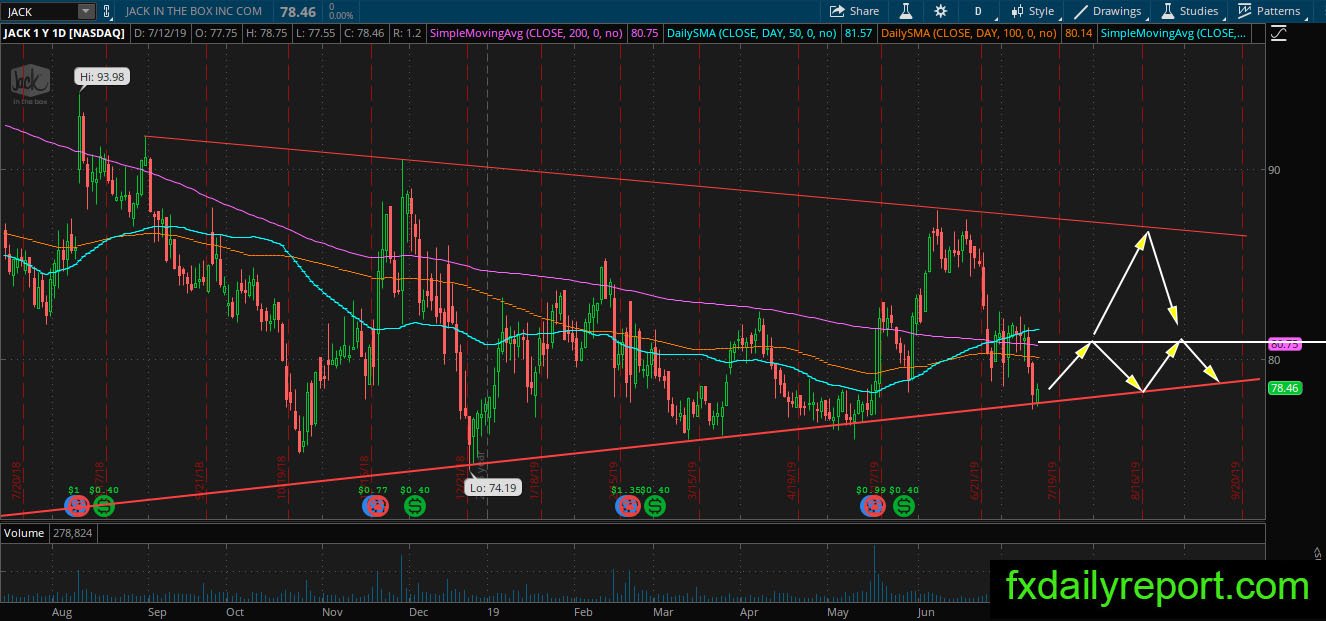This screenshot has height=621, width=1326.
Task: Click the August earnings icon labeled $1
Action: 75,507
